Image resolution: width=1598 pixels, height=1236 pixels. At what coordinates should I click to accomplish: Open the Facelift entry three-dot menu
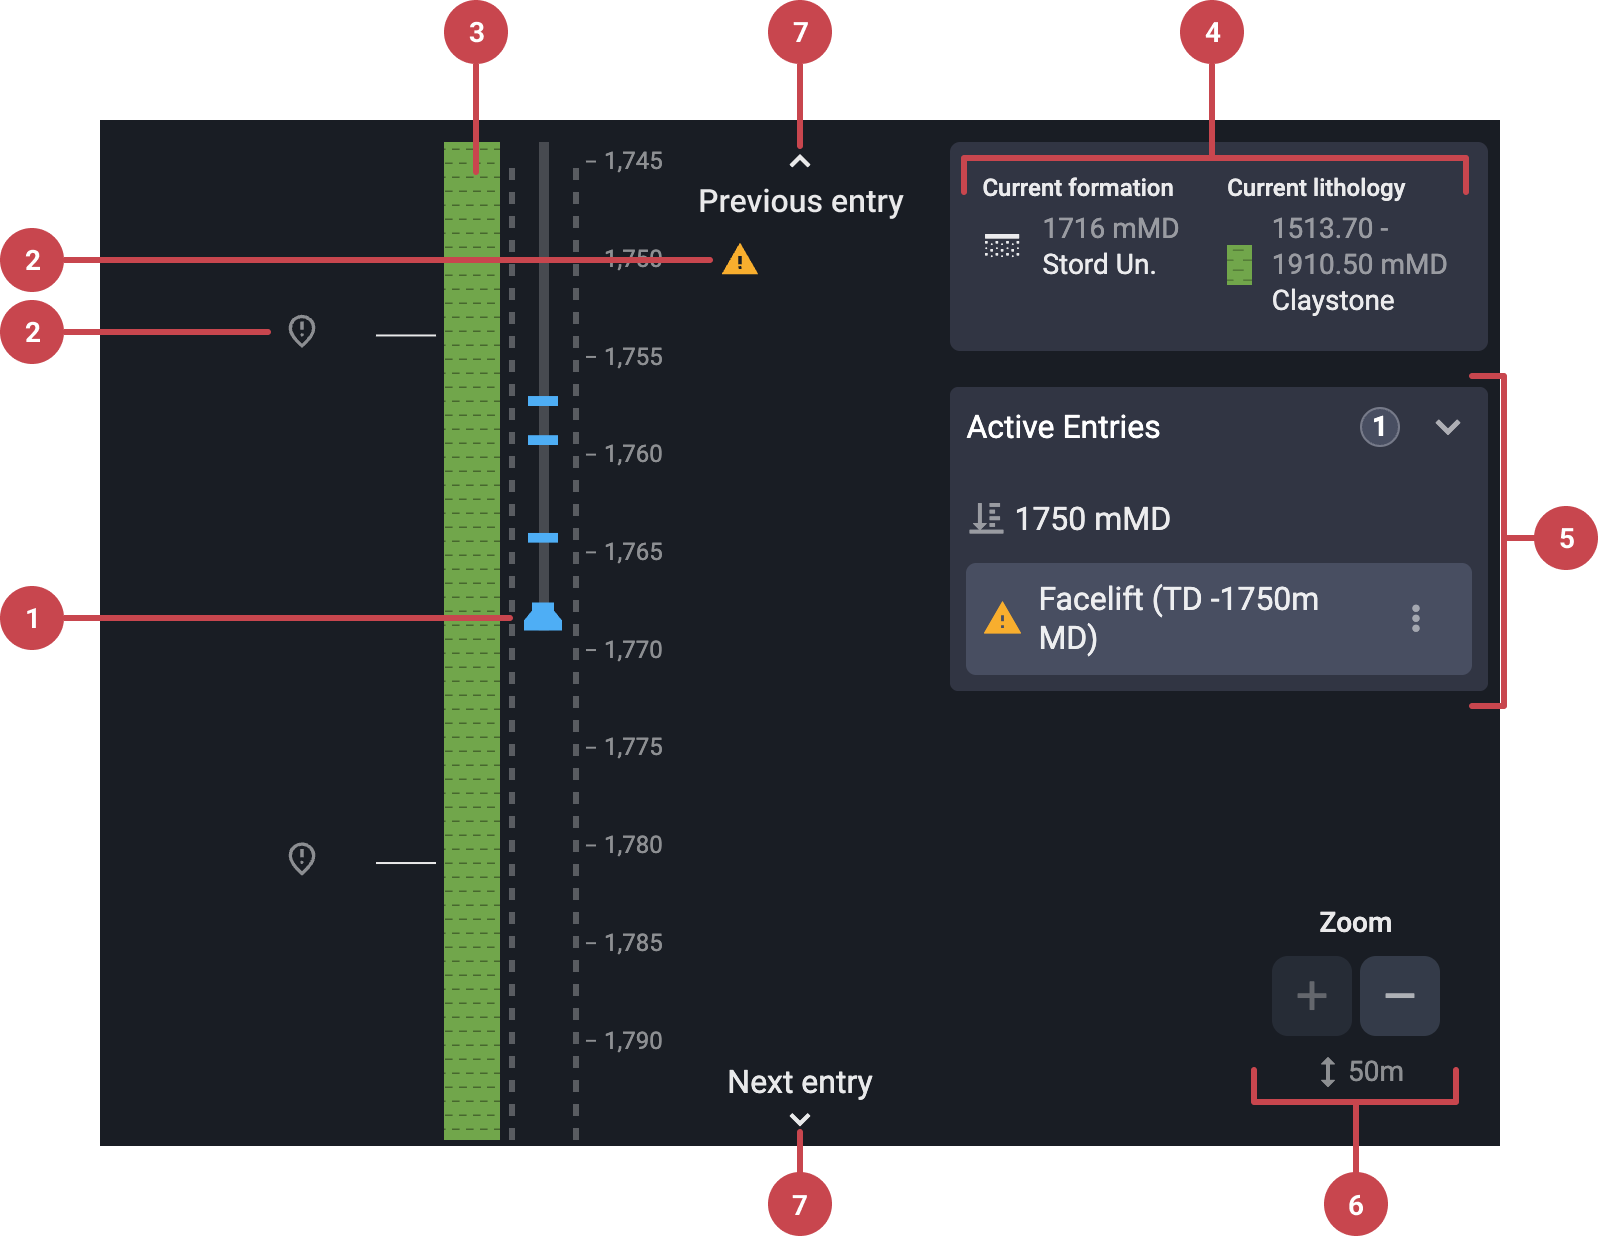click(1415, 618)
